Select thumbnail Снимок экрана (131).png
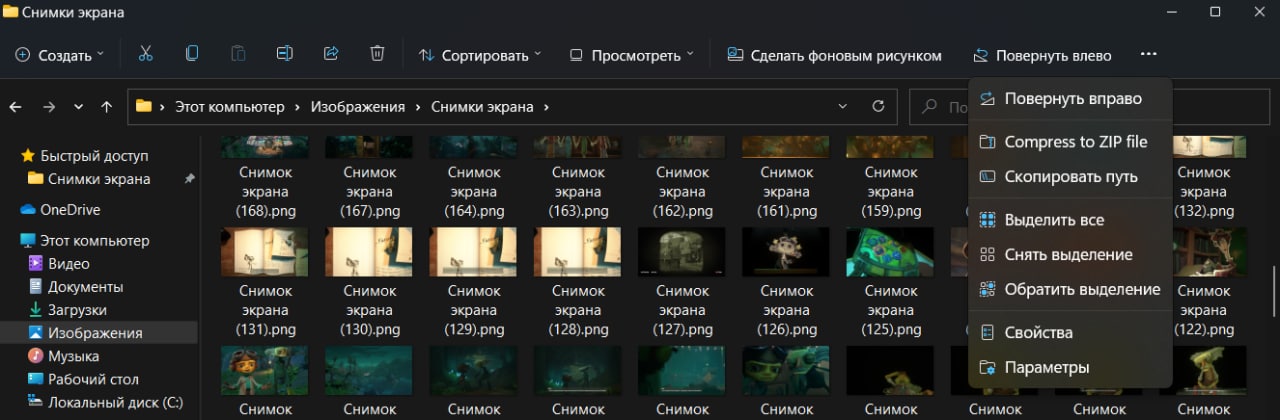The image size is (1280, 420). click(265, 251)
